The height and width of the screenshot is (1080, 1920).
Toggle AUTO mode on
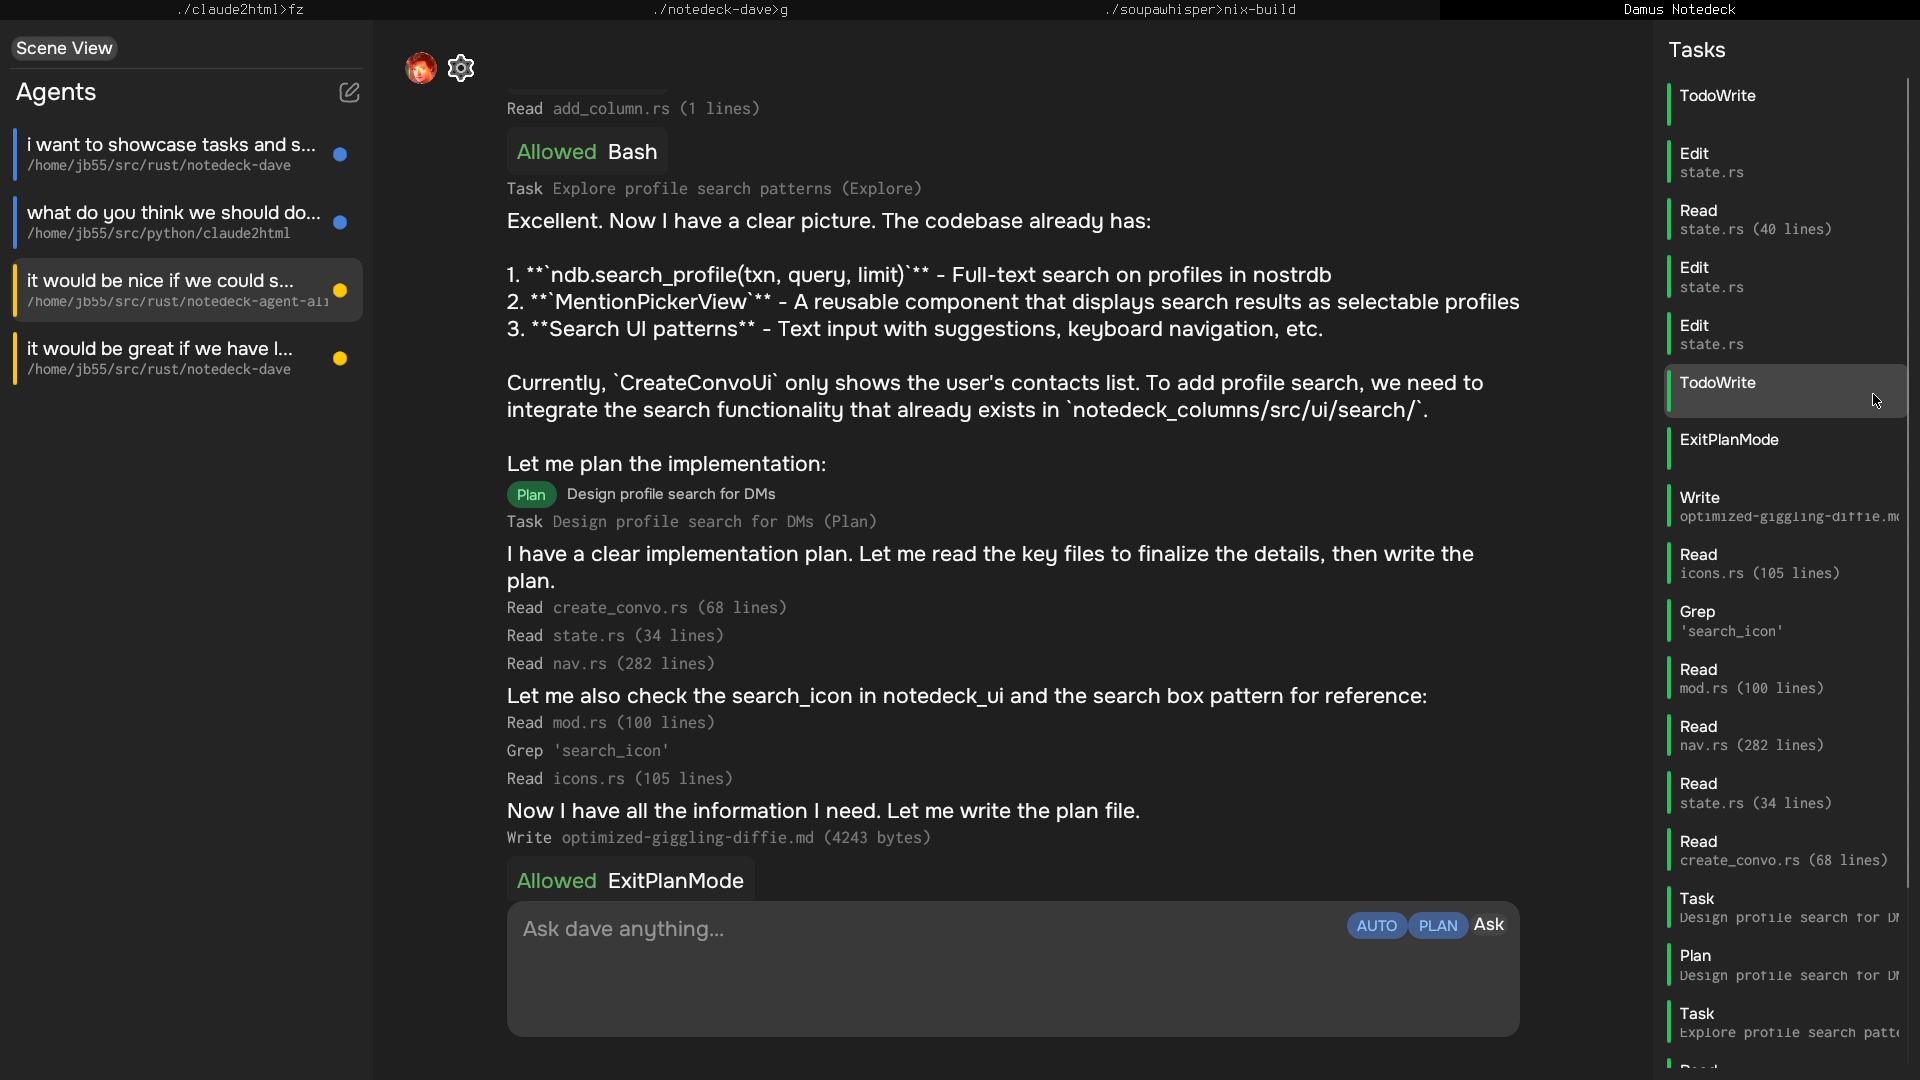click(1376, 926)
